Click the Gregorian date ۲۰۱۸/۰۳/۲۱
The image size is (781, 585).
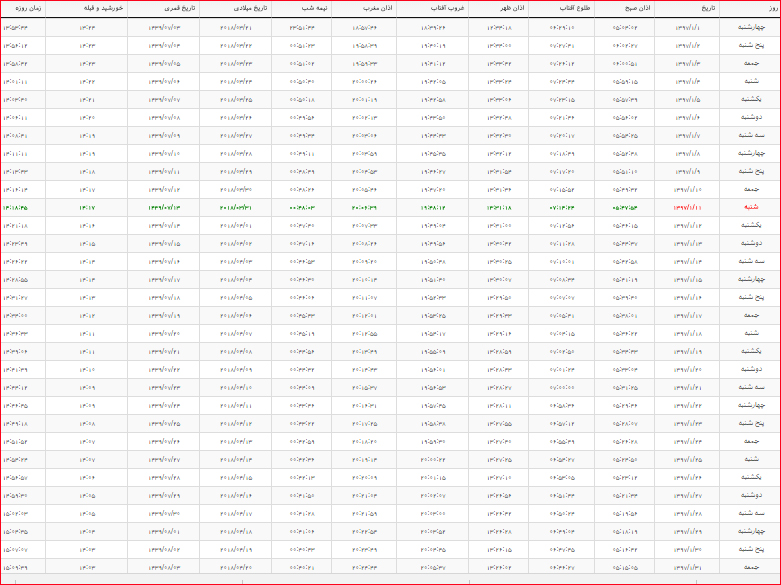coord(236,27)
